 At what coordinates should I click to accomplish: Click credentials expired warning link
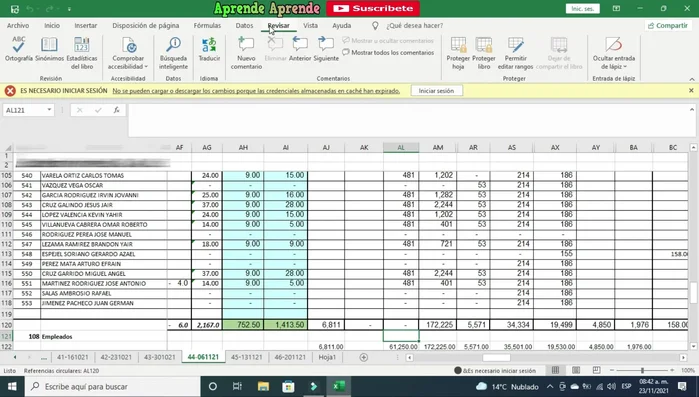pyautogui.click(x=256, y=91)
